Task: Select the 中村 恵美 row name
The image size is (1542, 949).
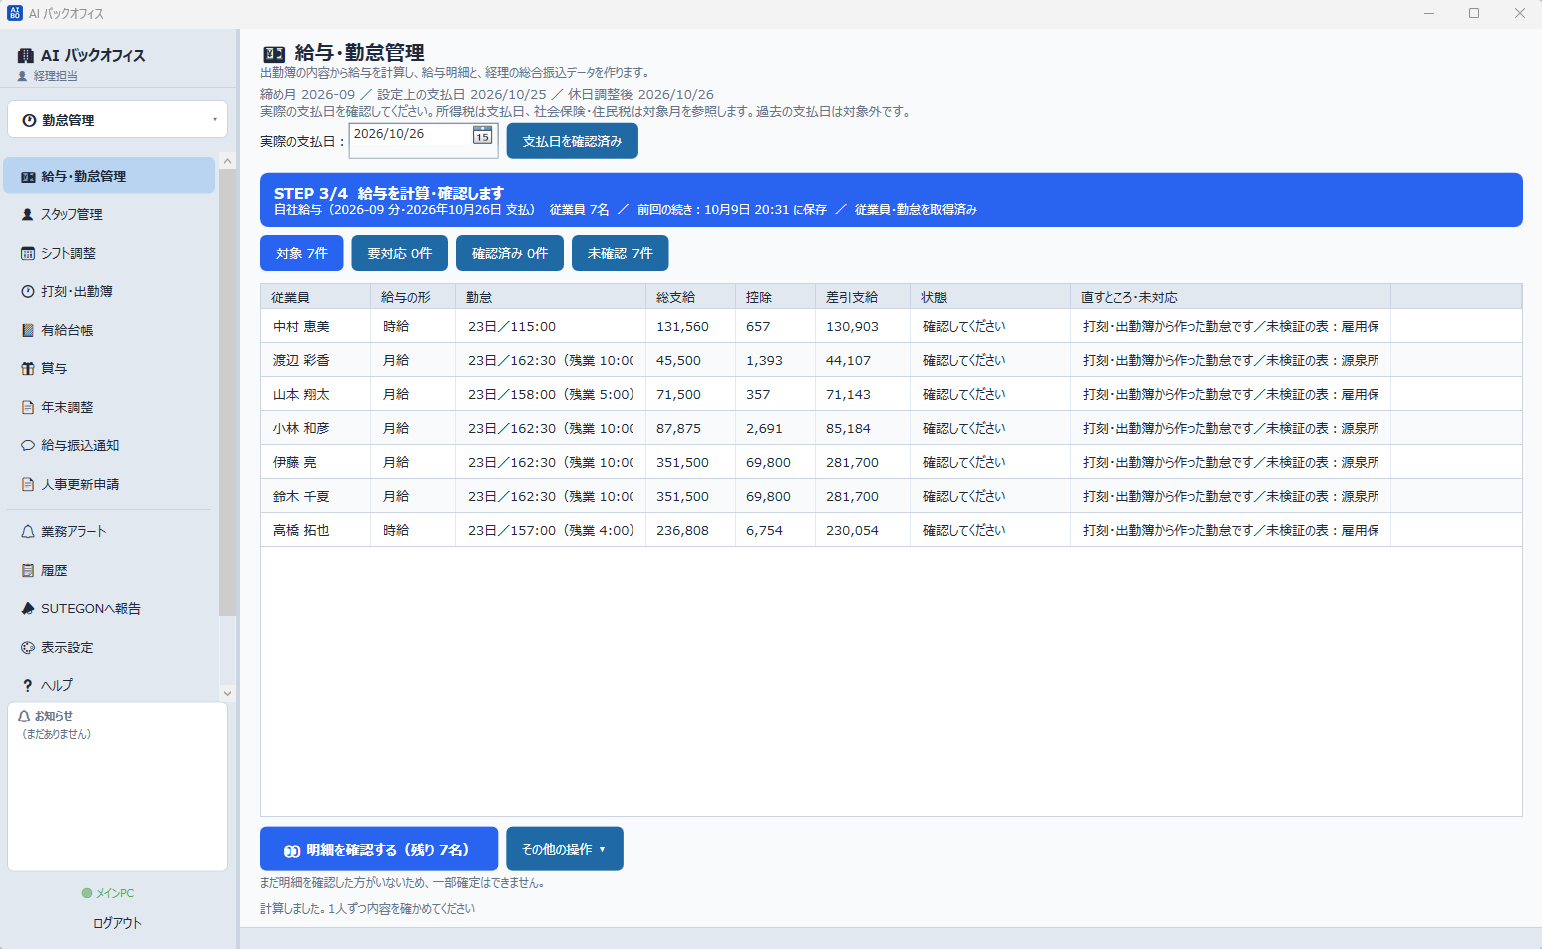Action: pos(301,326)
